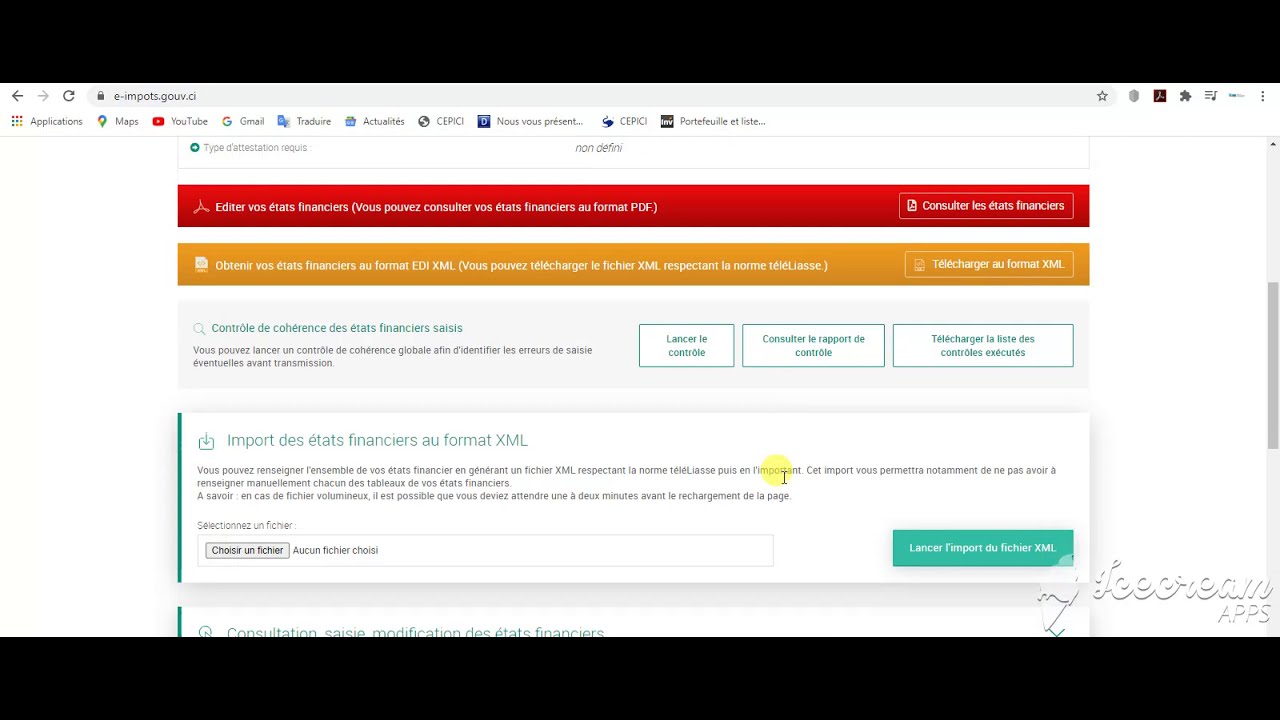The width and height of the screenshot is (1280, 720).
Task: Click 'Contrôle de cohérence des états financiers saisis' heading
Action: pyautogui.click(x=337, y=328)
